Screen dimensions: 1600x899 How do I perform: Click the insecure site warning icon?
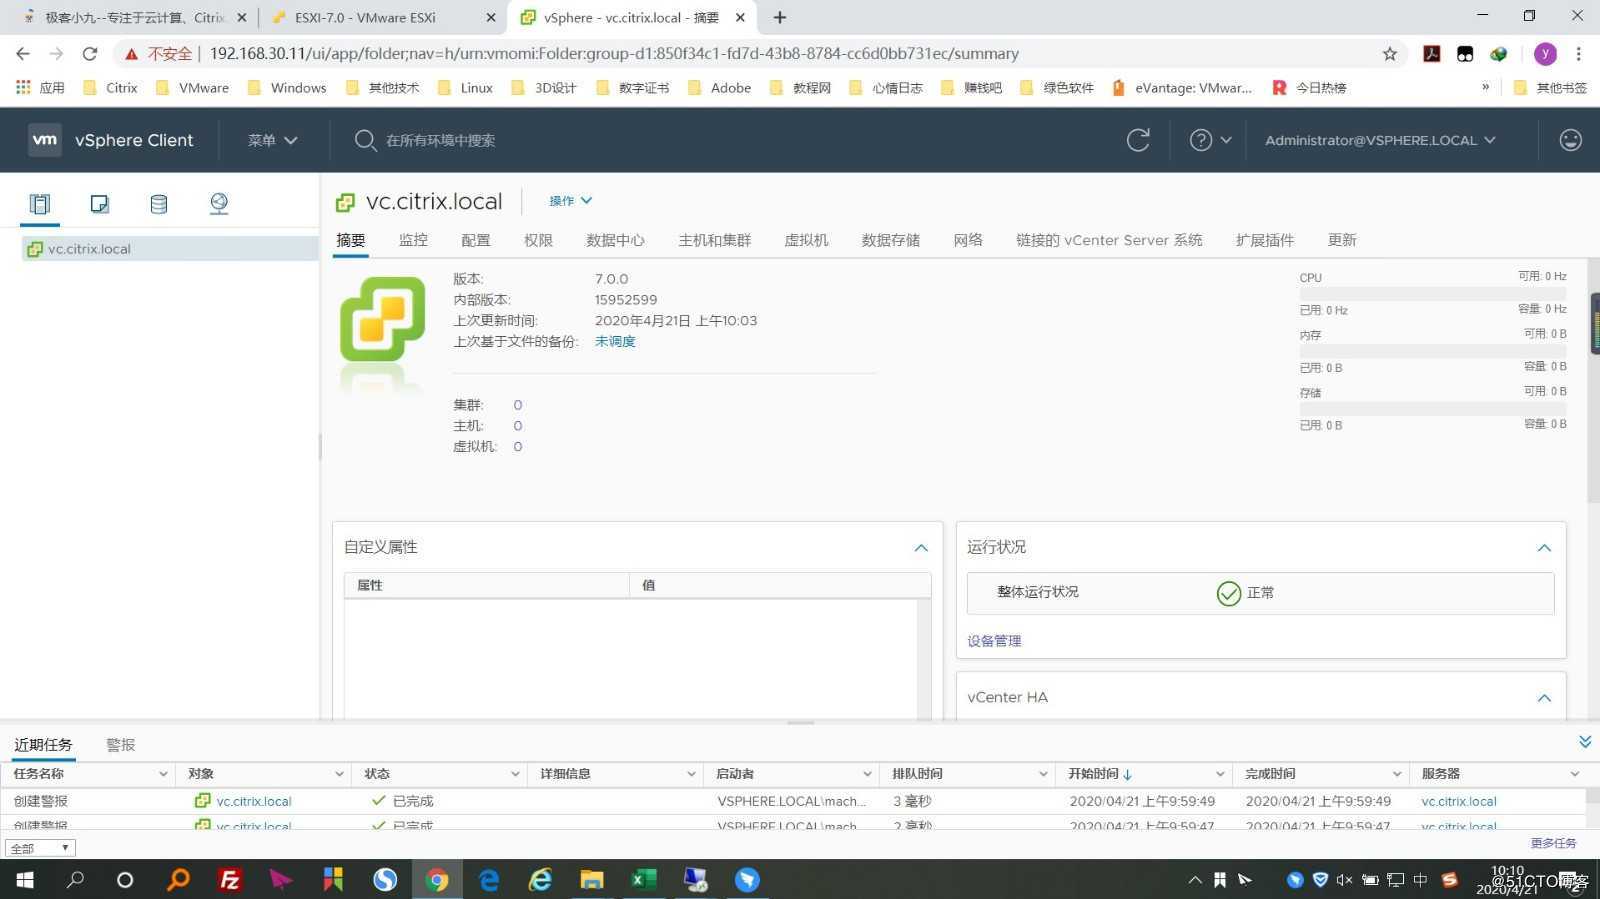131,54
